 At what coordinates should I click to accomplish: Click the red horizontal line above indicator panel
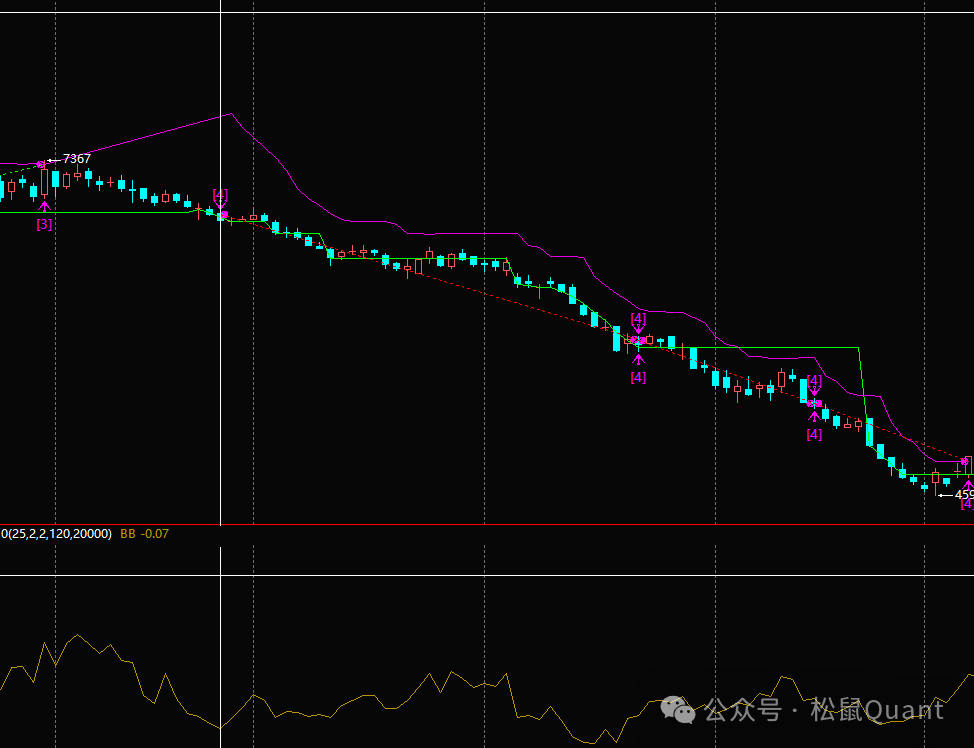coord(487,524)
